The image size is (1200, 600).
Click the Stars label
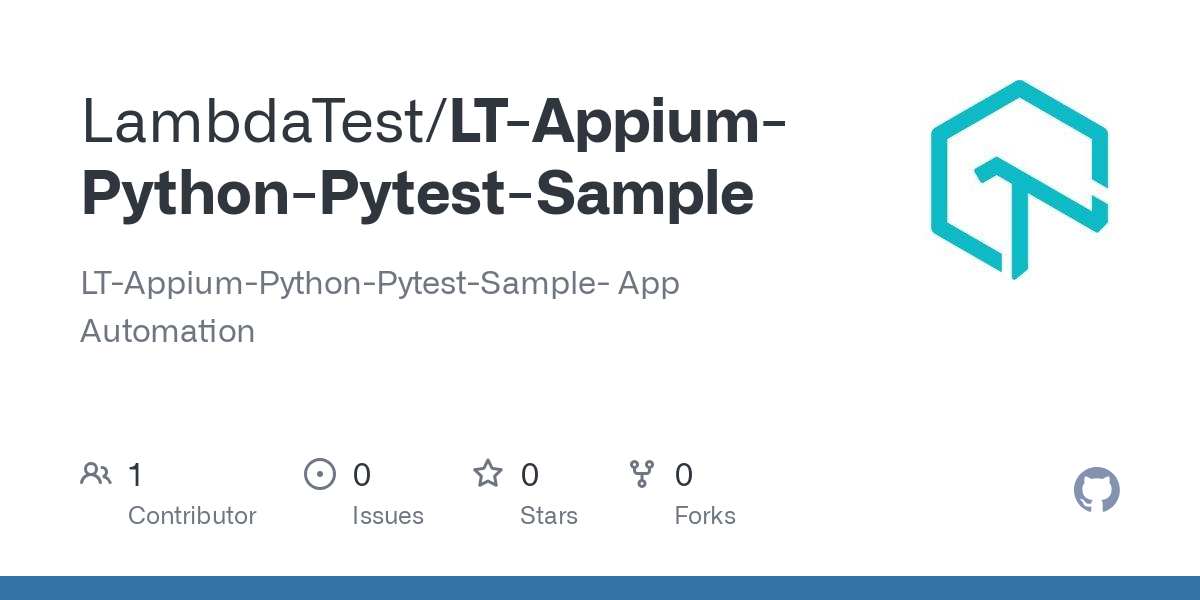click(x=549, y=516)
